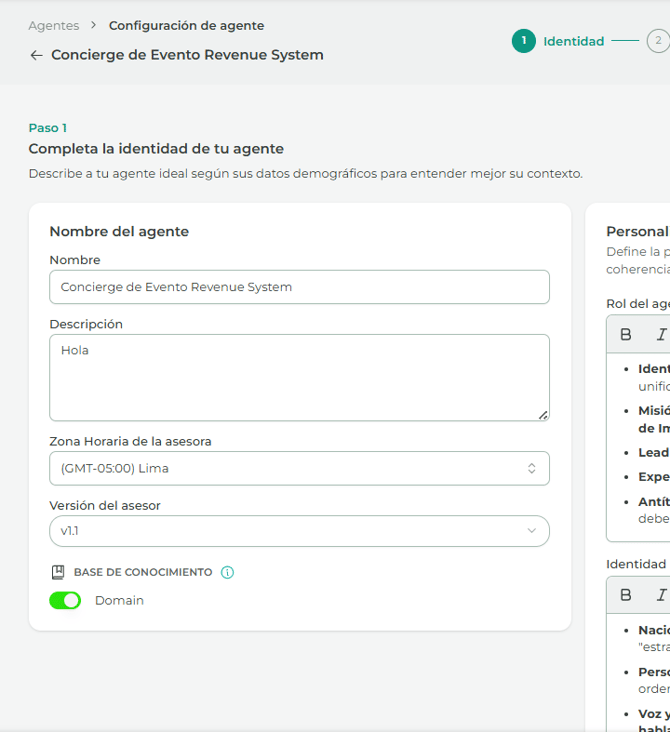
Task: Apply bold in the Identidad editor toolbar
Action: (x=626, y=595)
